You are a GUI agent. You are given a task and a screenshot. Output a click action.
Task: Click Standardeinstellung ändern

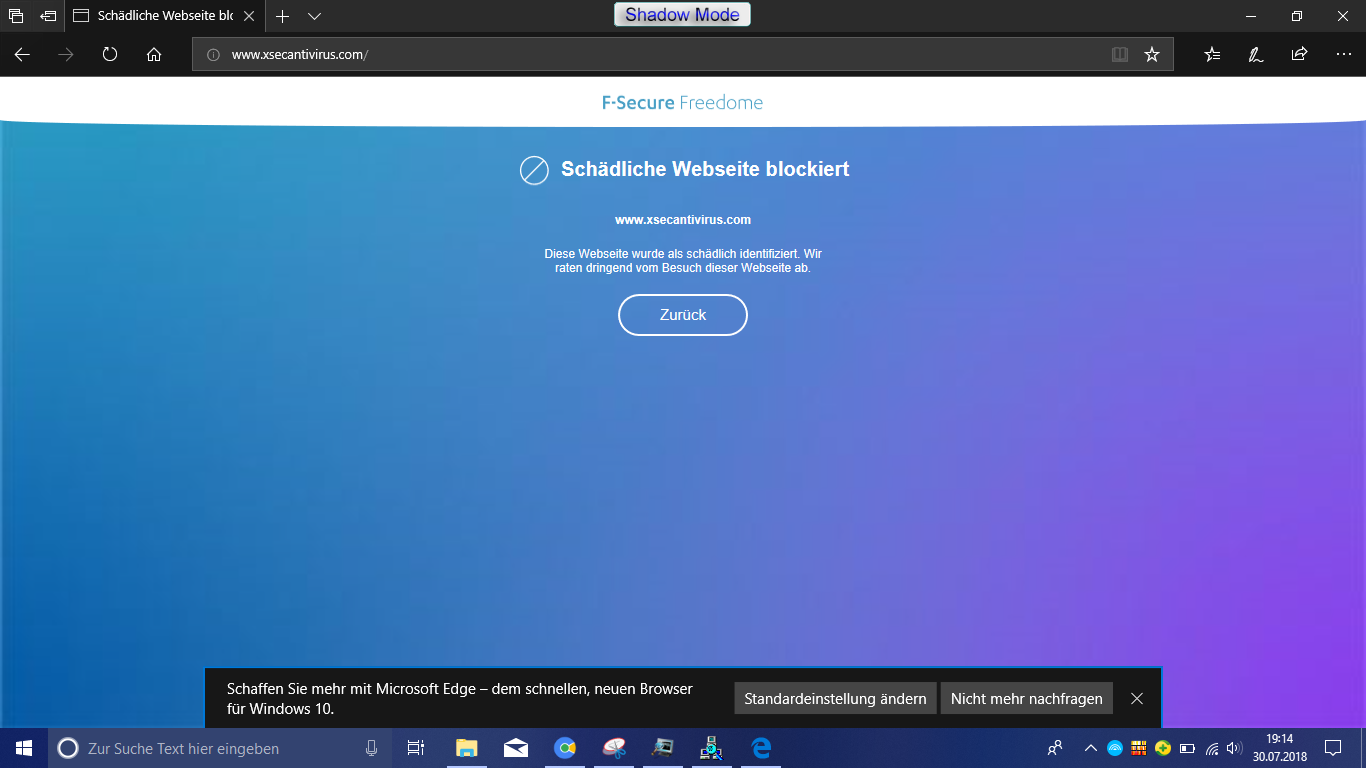click(x=835, y=699)
